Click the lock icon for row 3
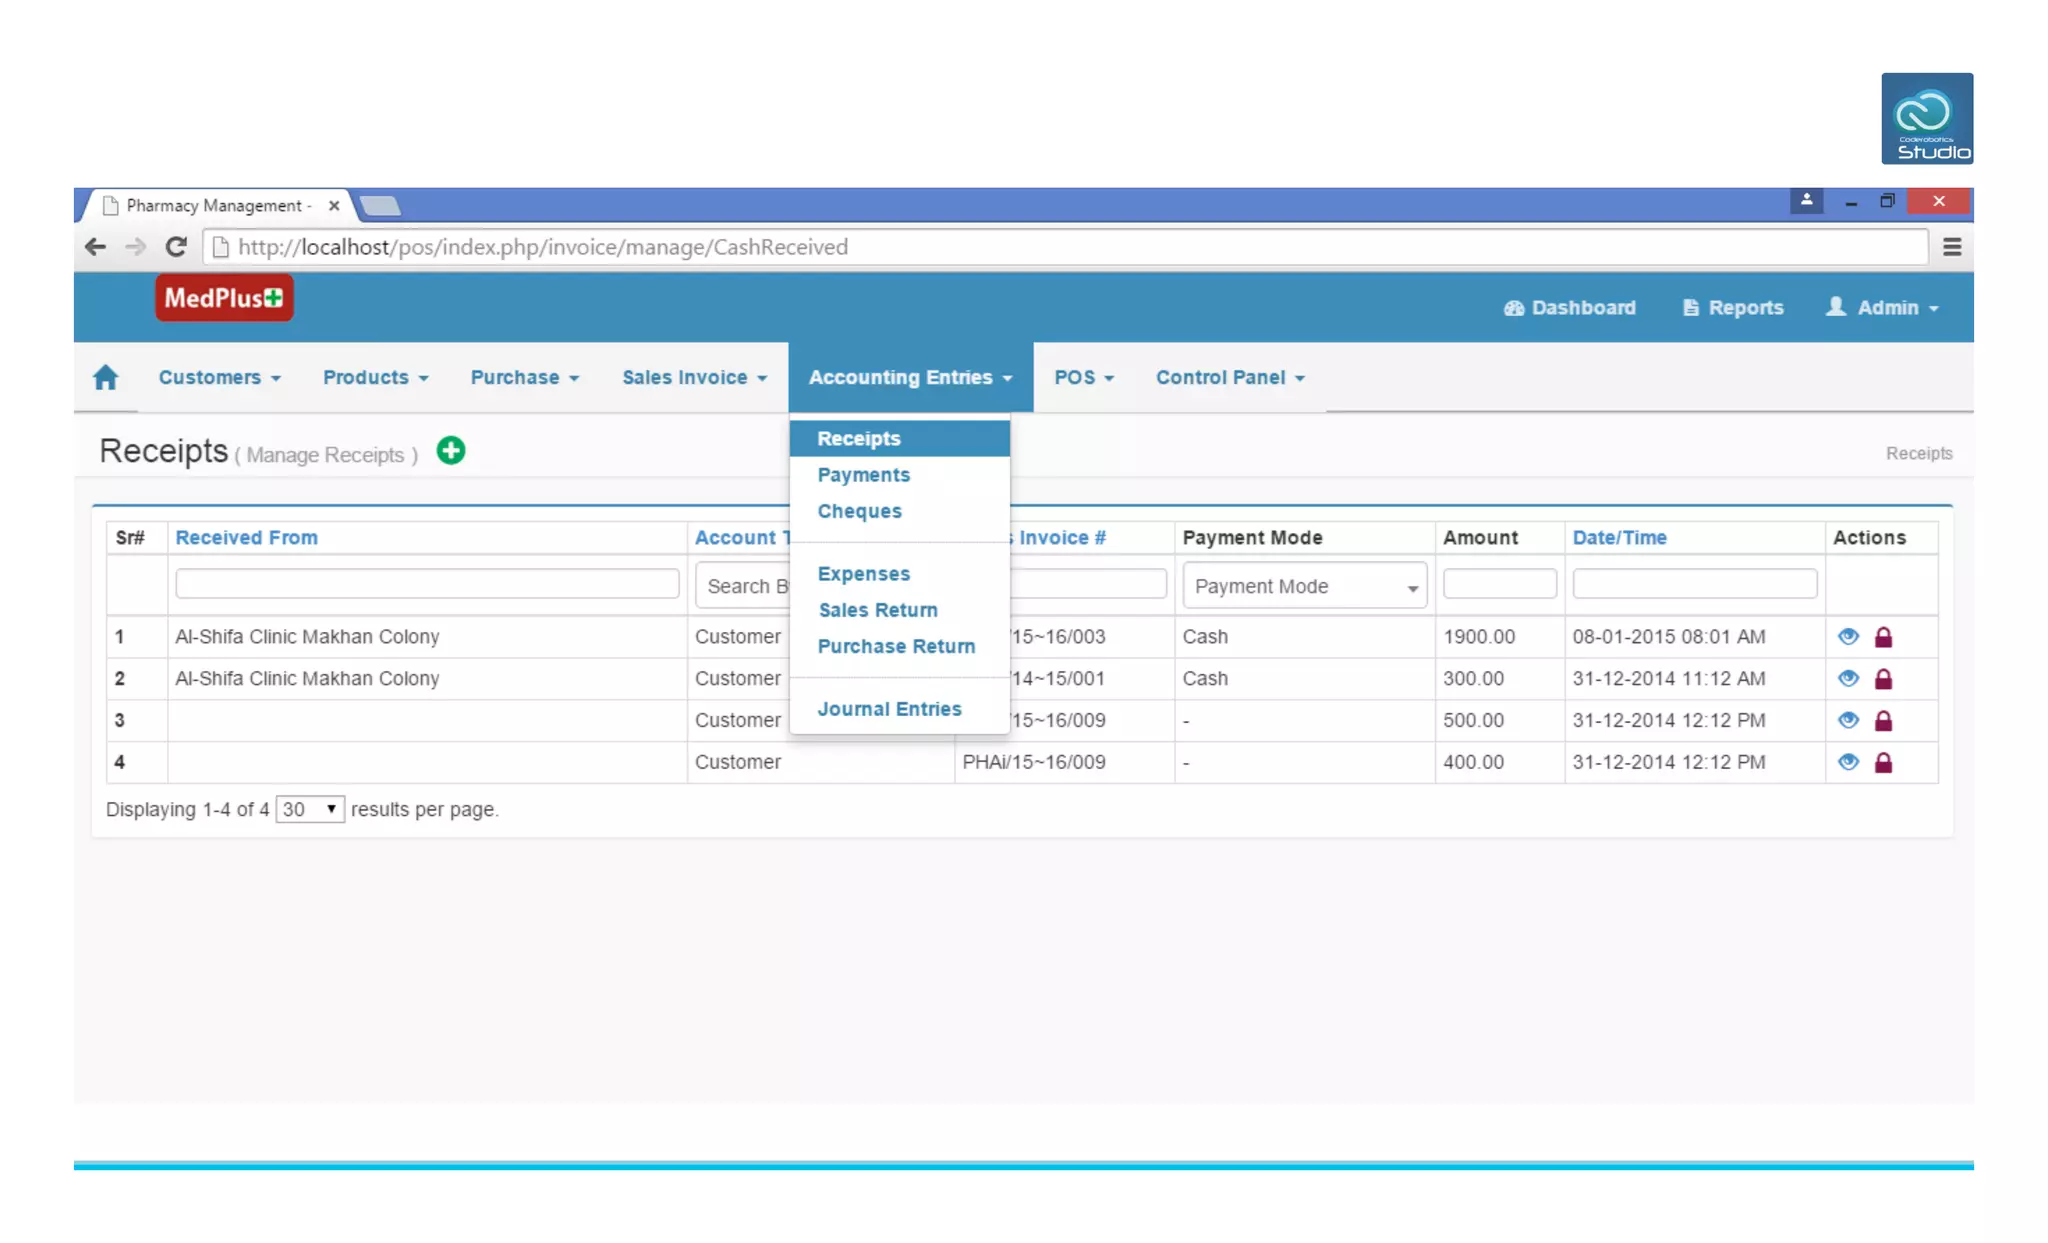The image size is (2048, 1243). (1883, 721)
